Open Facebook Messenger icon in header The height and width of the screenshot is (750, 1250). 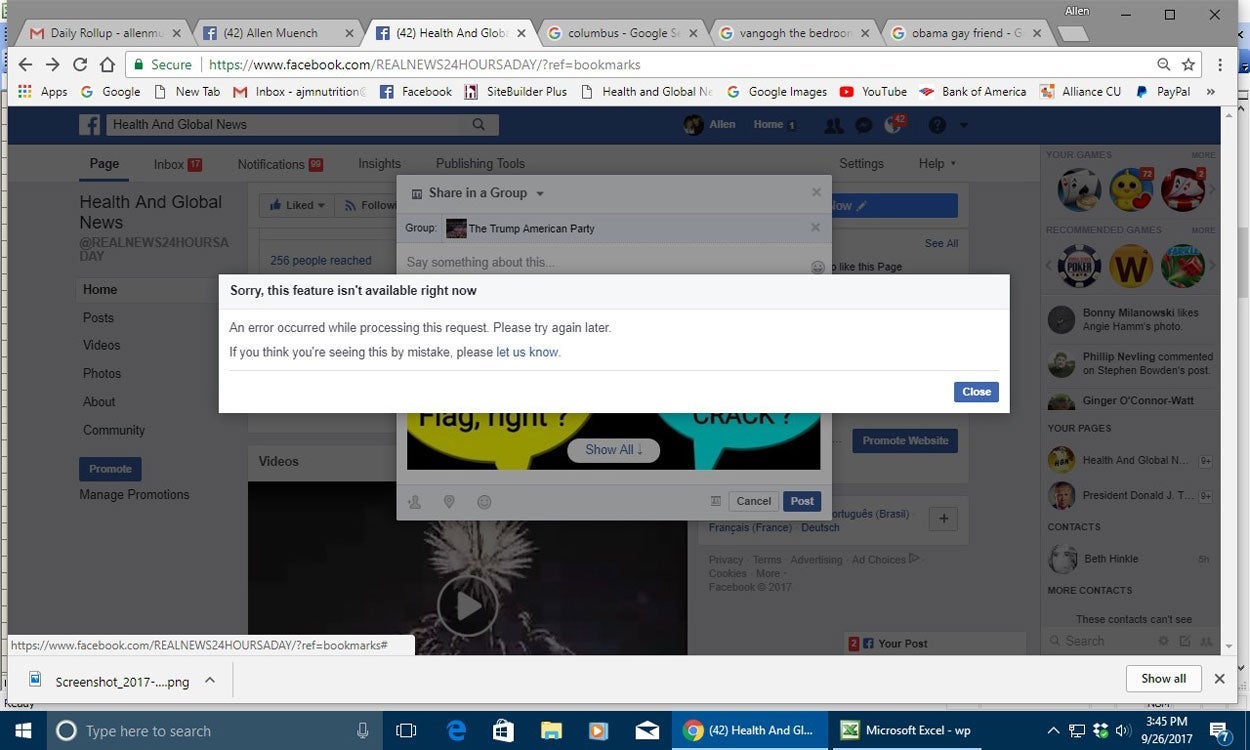(x=864, y=126)
